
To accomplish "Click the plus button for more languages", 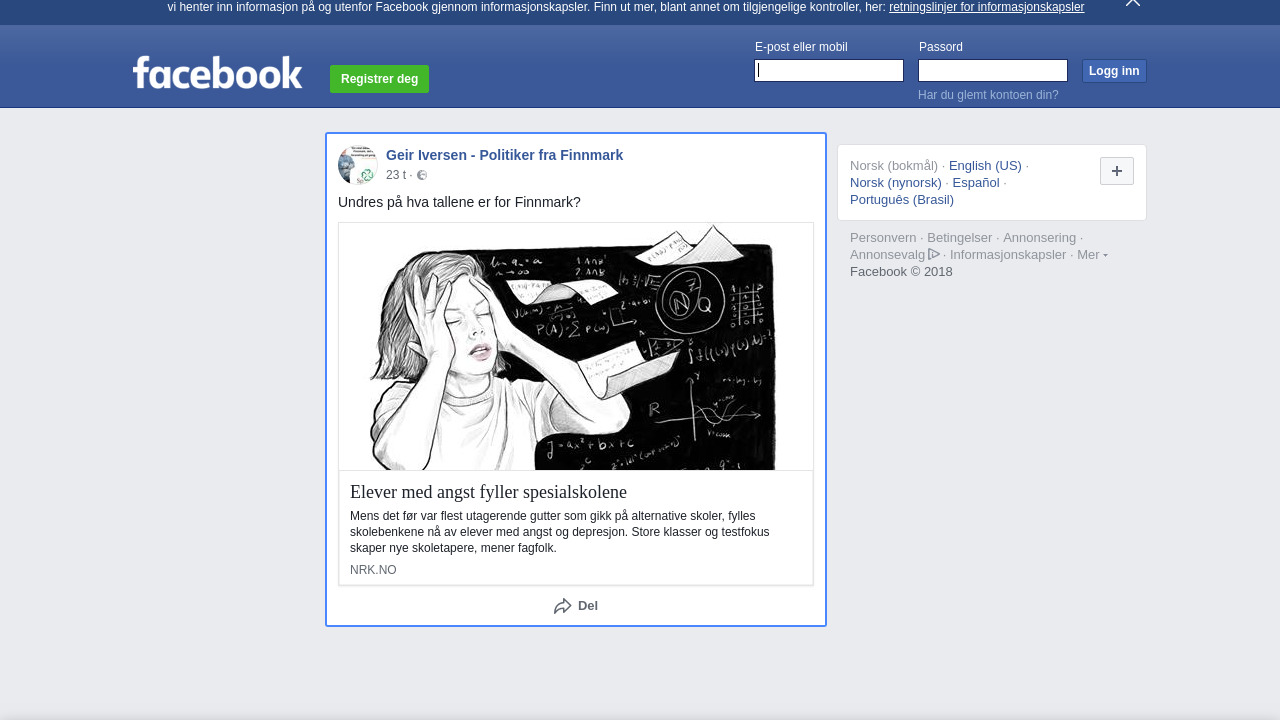I will [1117, 171].
